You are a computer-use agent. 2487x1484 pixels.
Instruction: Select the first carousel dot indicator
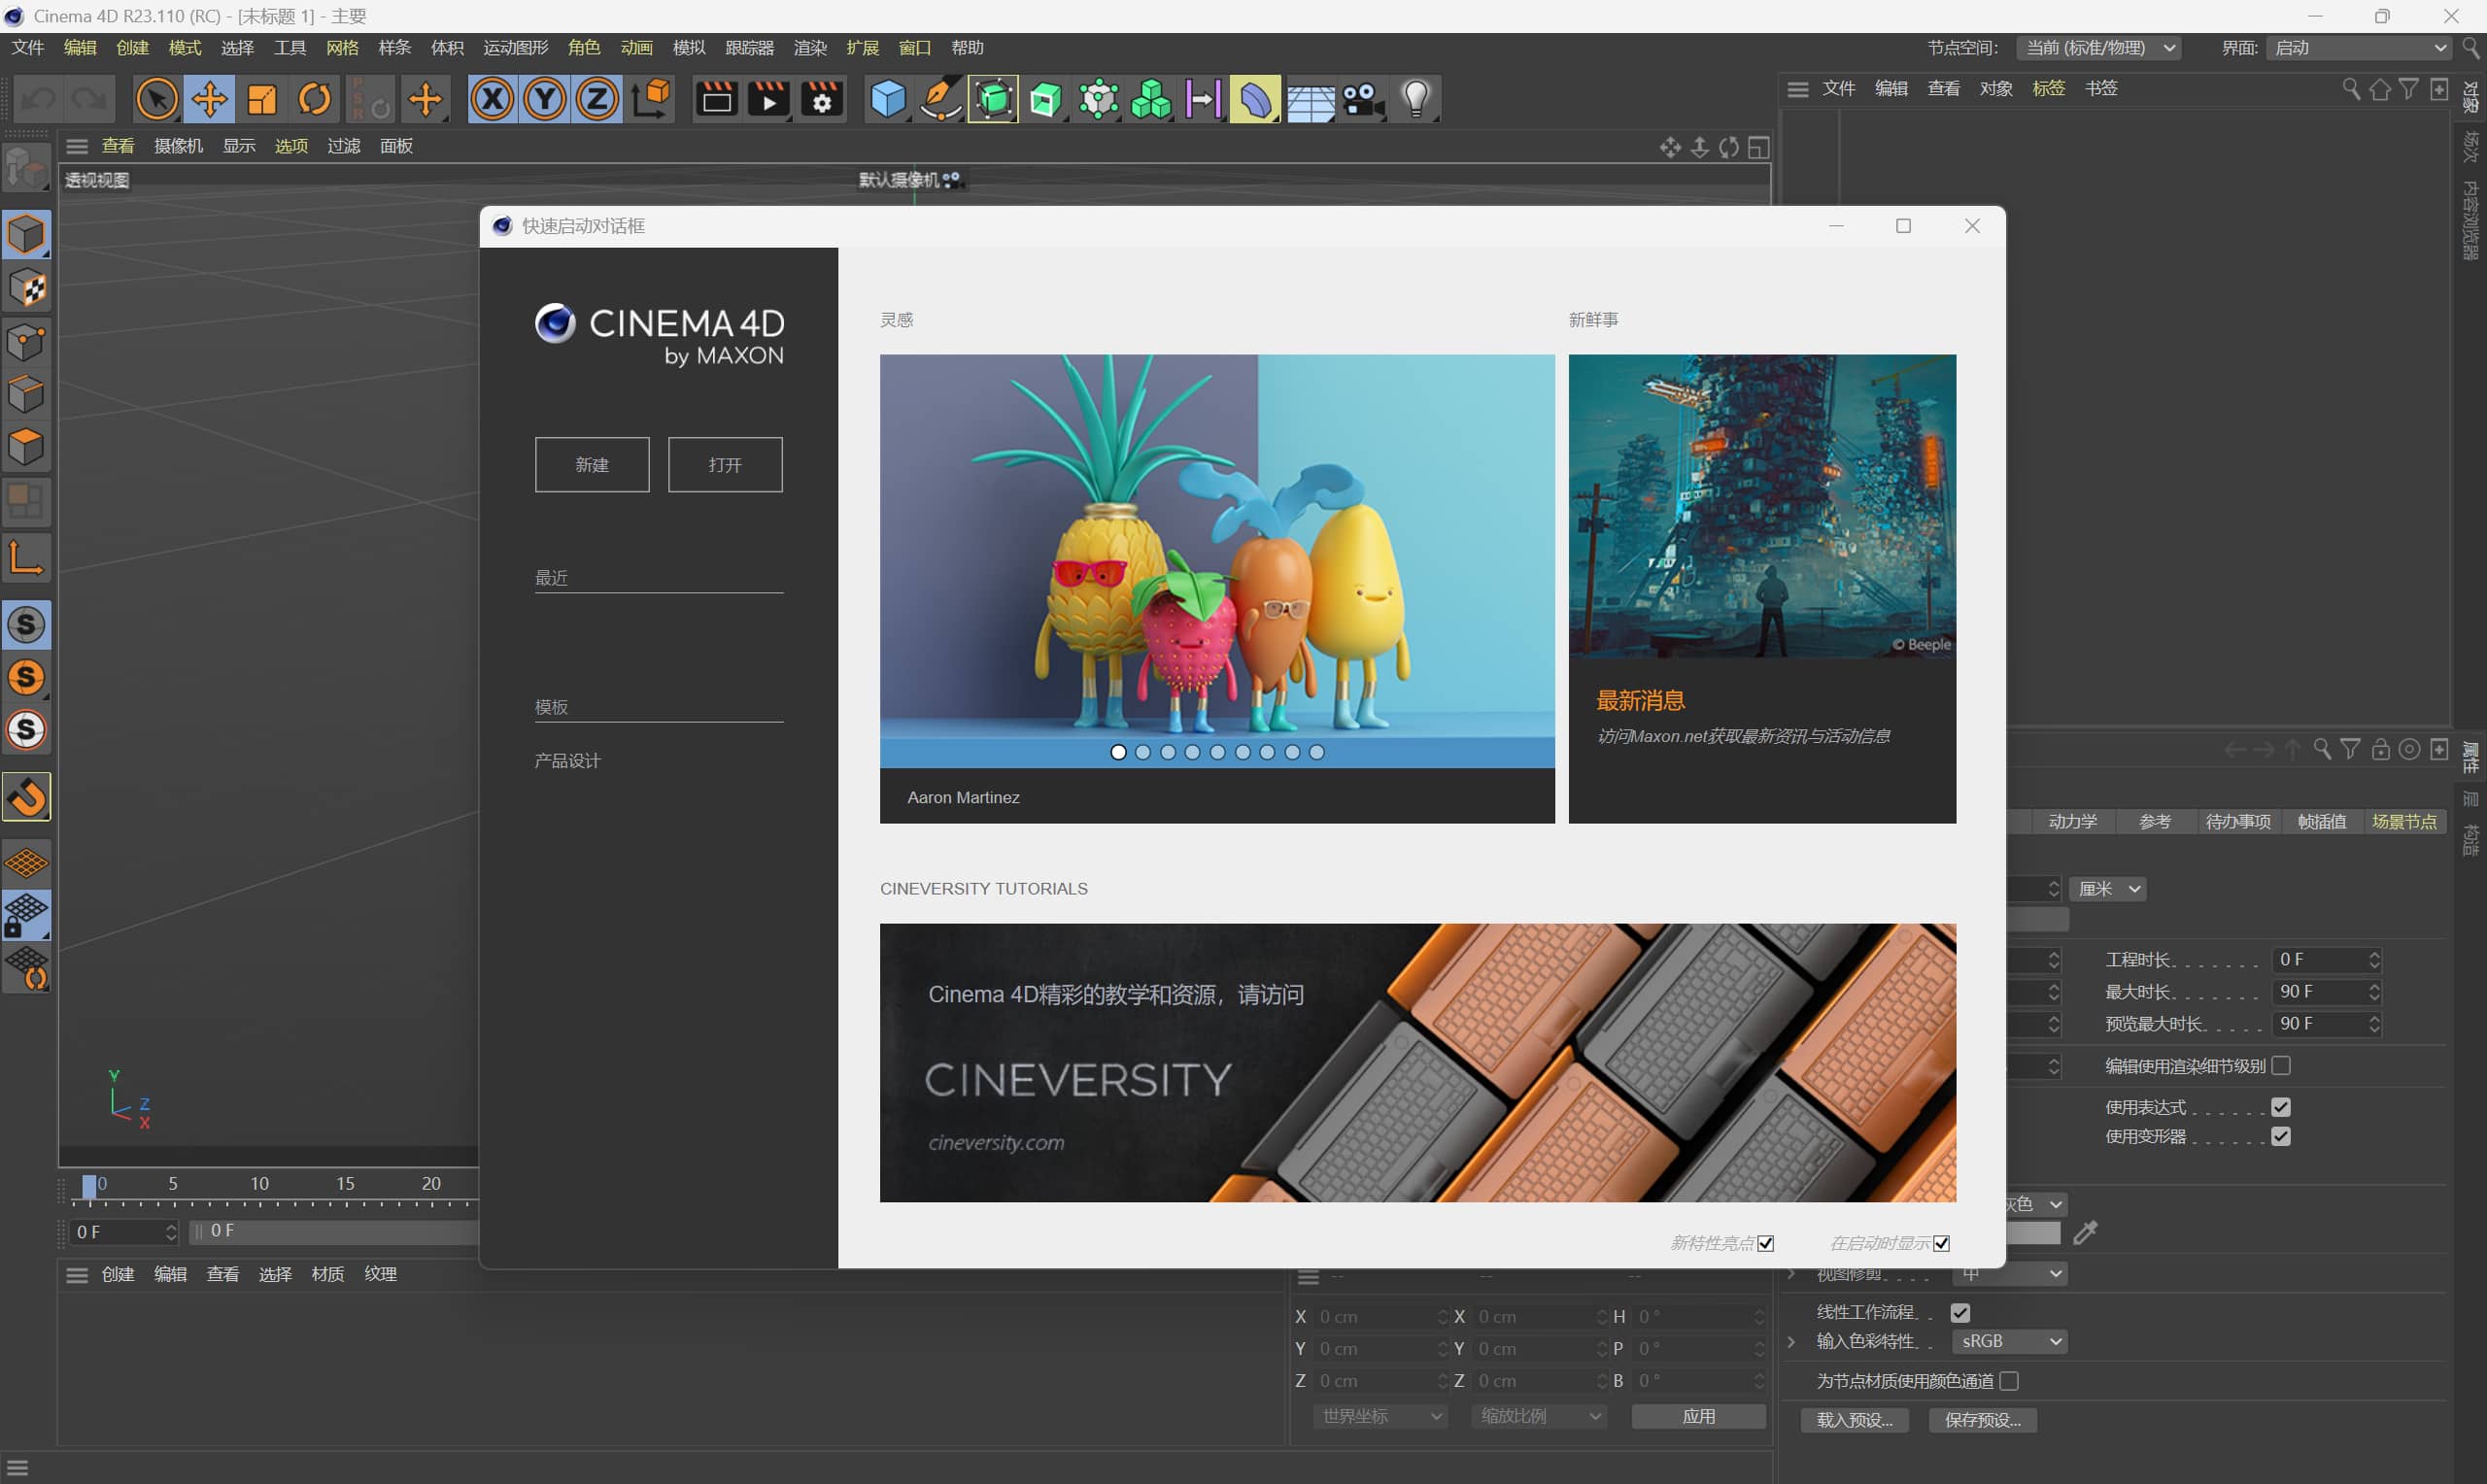pos(1118,752)
